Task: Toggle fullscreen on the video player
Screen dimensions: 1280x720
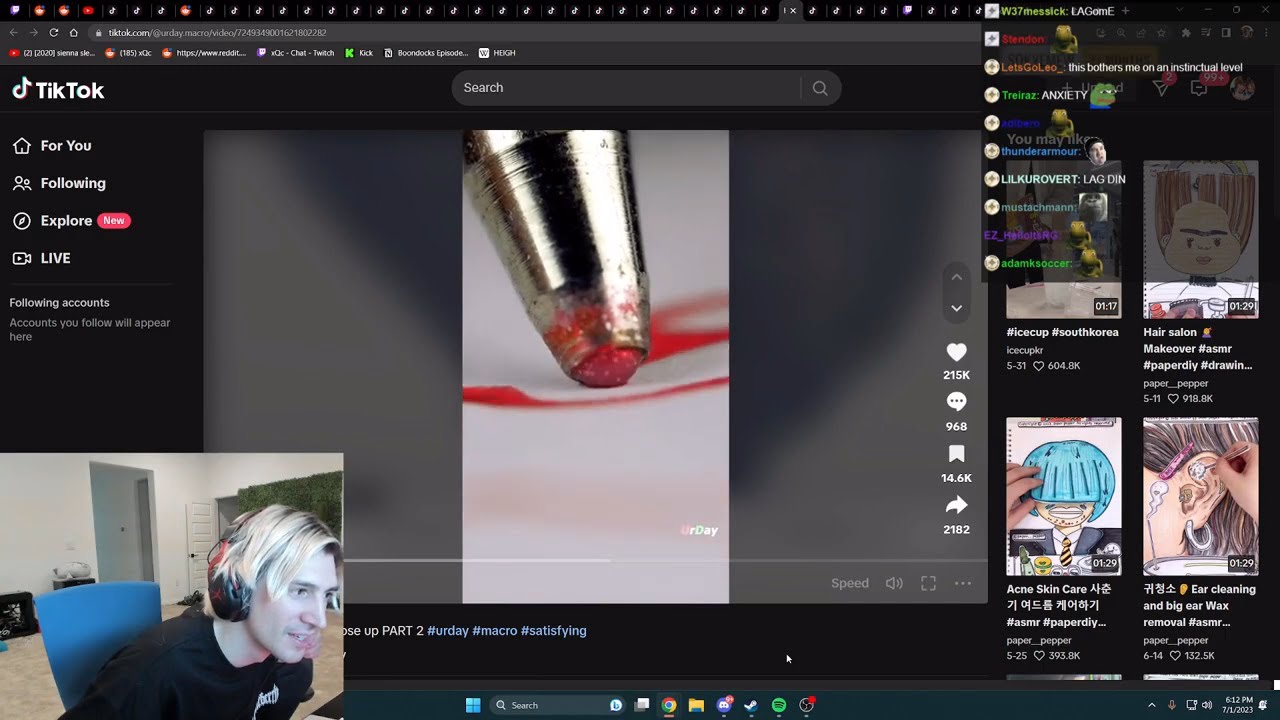Action: pyautogui.click(x=928, y=583)
